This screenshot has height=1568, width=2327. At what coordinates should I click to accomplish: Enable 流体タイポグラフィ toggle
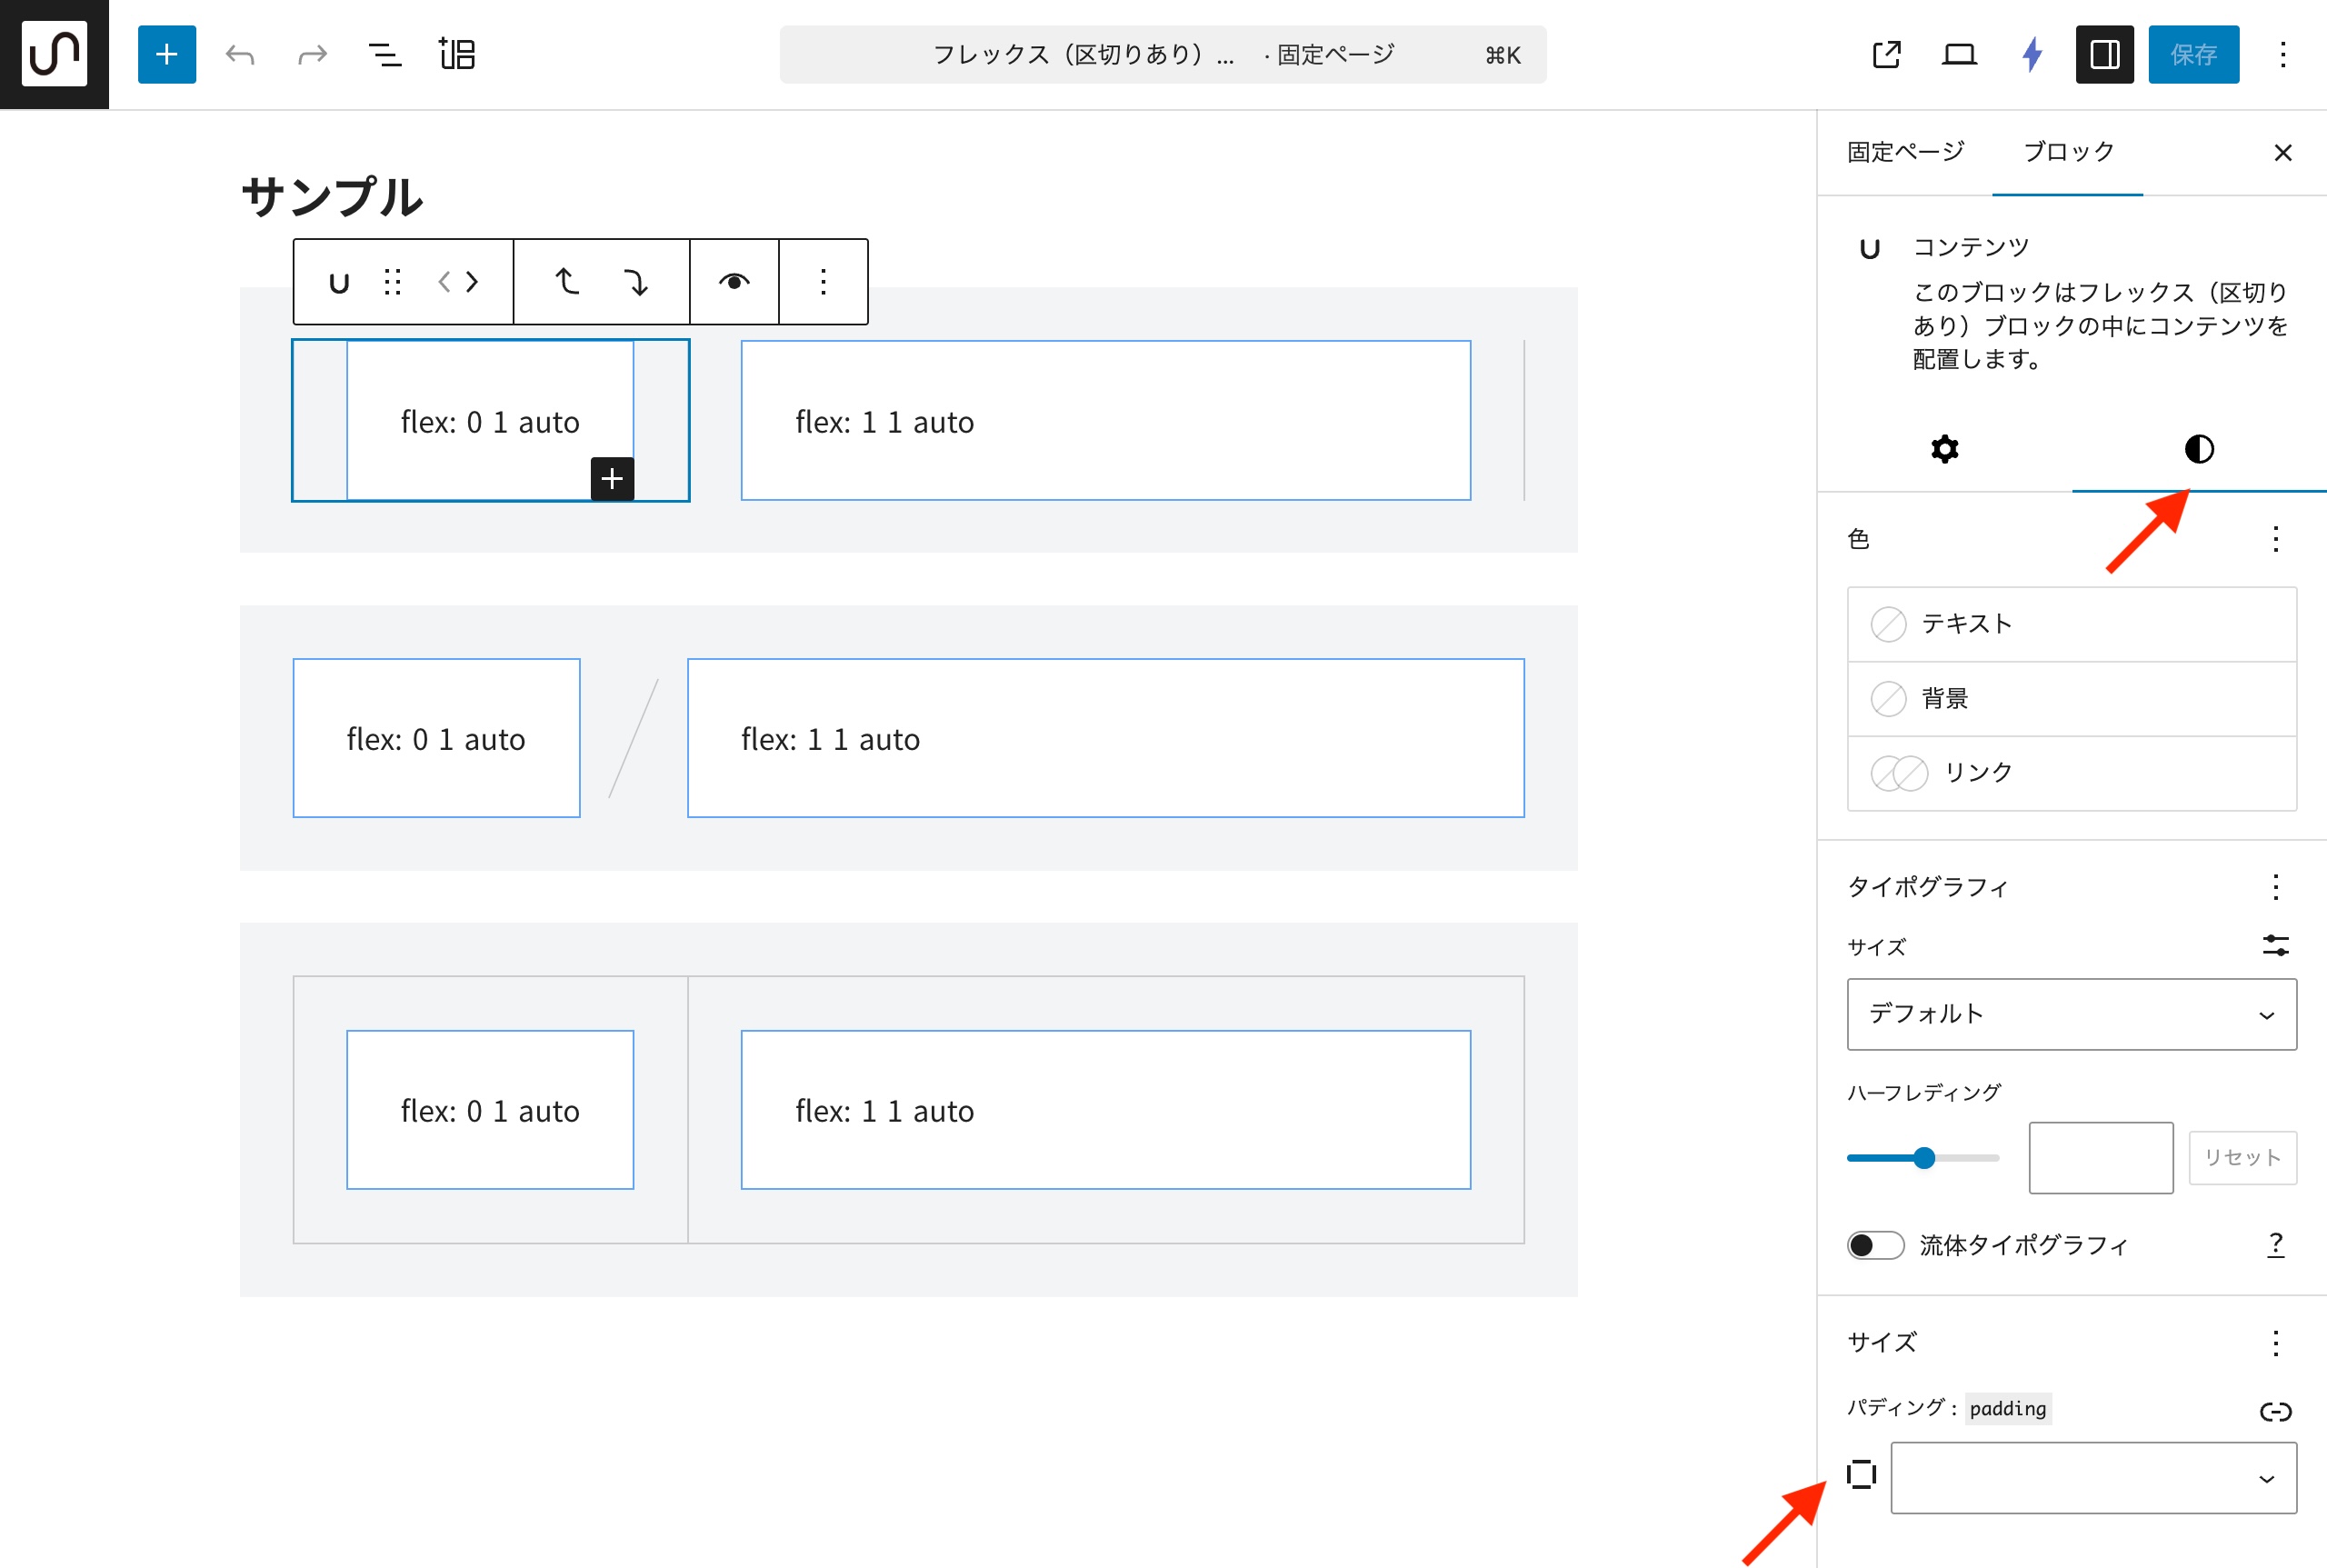click(x=1875, y=1245)
